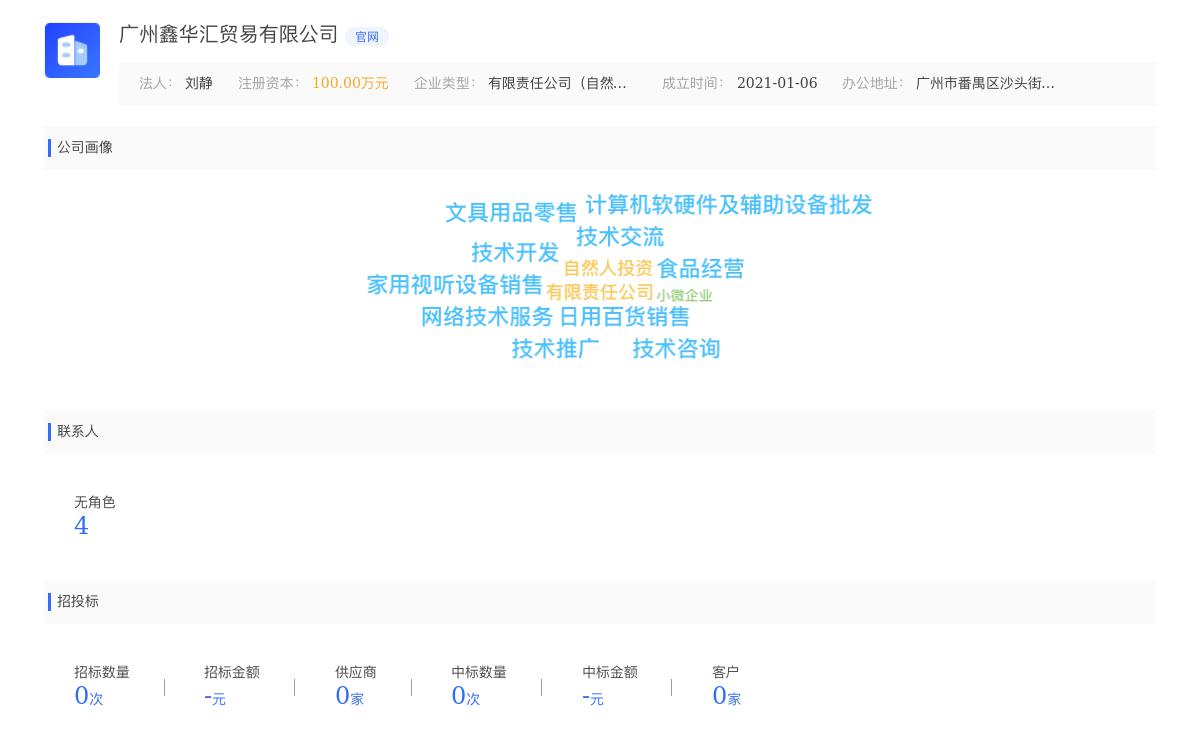Screen dimensions: 1200x752
Task: Click office address 广州市番禺区沙头街...
Action: (985, 84)
